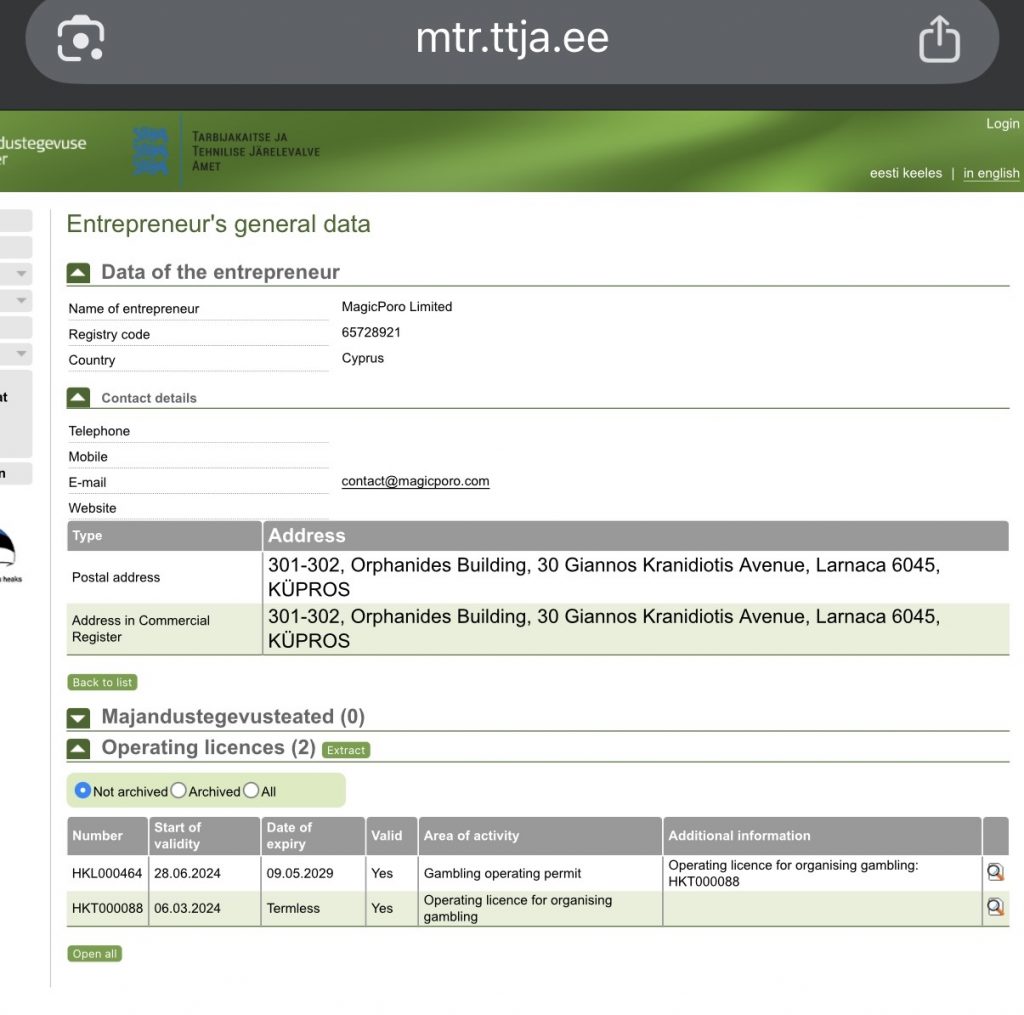Collapse the Contact details section
Viewport: 1024px width, 1015px height.
pyautogui.click(x=78, y=397)
